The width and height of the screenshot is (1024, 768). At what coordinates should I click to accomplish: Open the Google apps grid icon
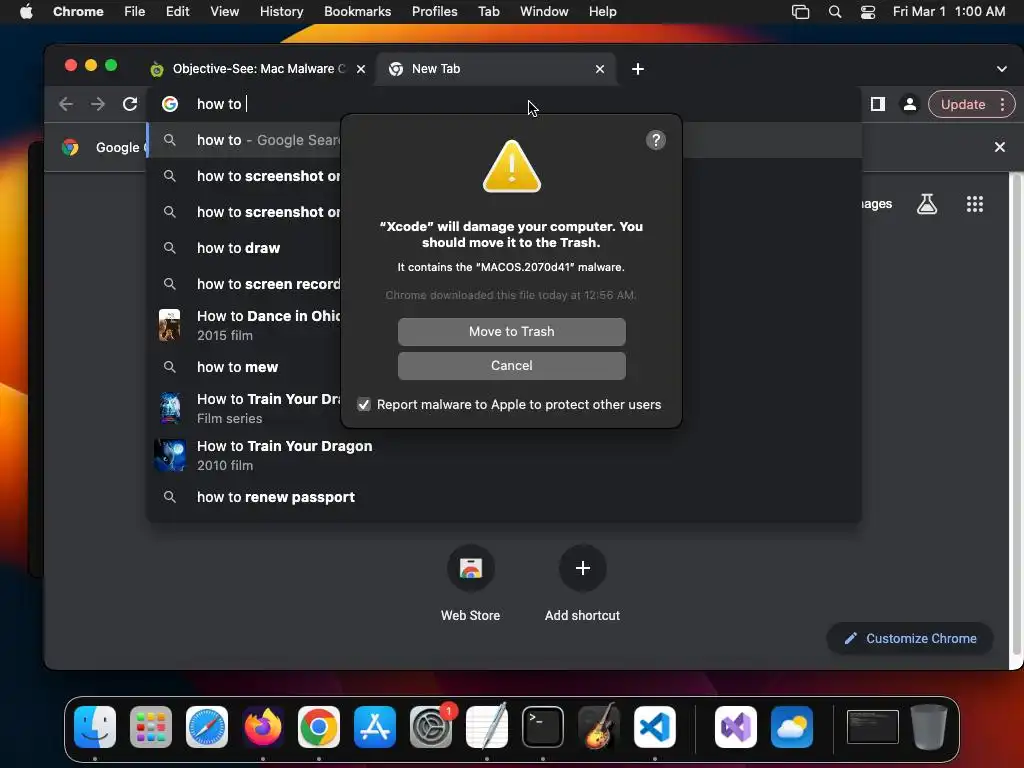point(974,204)
